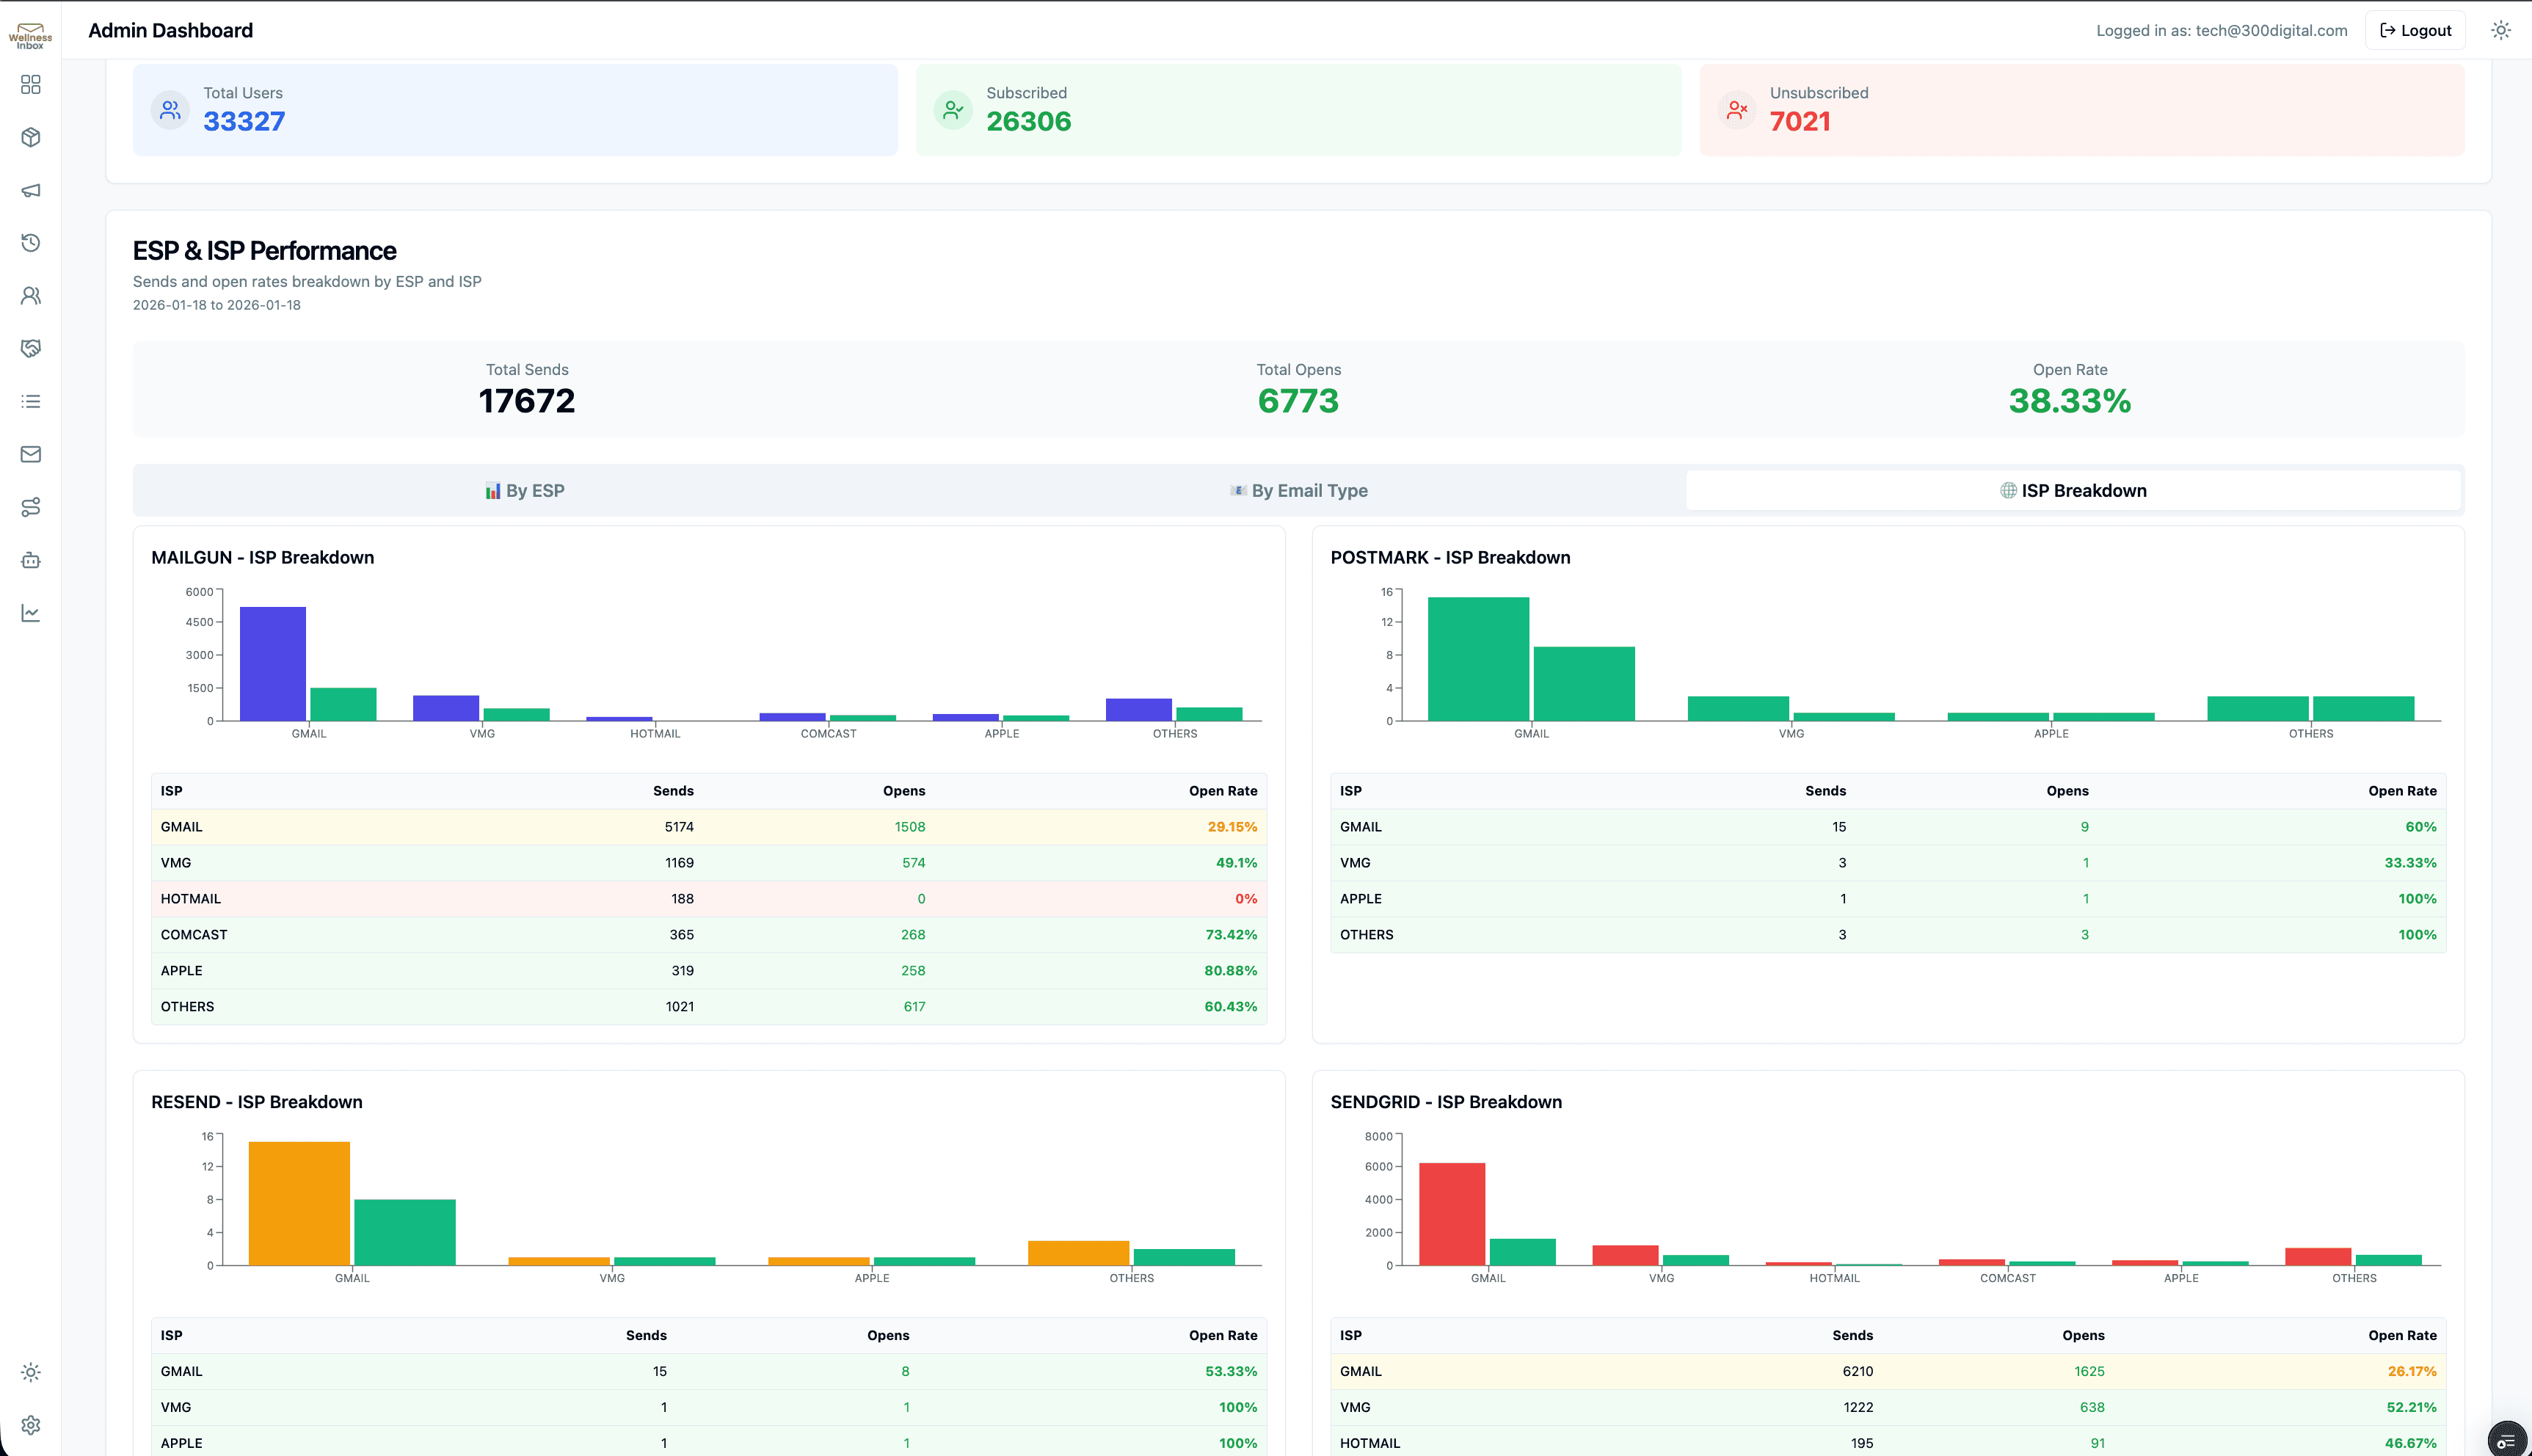Screen dimensions: 2532x1456
Task: Select the partners handshake icon
Action: (31, 348)
